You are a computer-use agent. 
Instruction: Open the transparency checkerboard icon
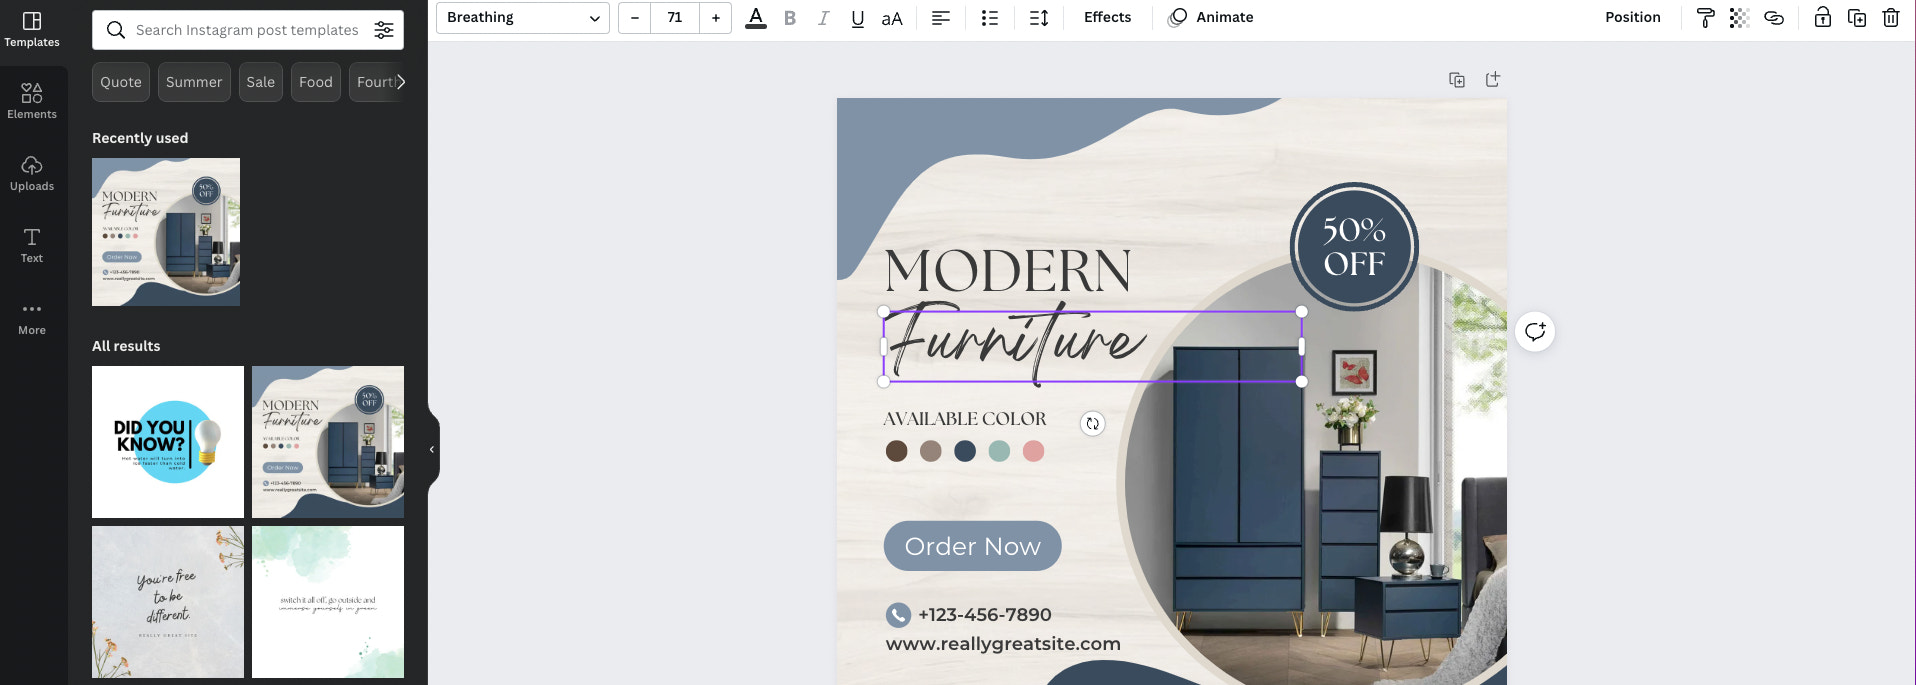point(1740,18)
